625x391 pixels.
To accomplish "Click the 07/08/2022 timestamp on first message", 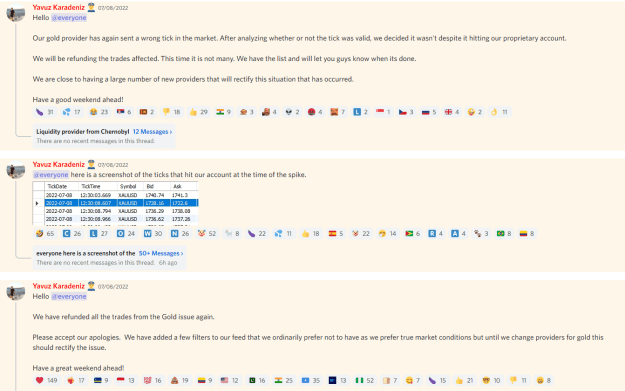I will [x=113, y=8].
